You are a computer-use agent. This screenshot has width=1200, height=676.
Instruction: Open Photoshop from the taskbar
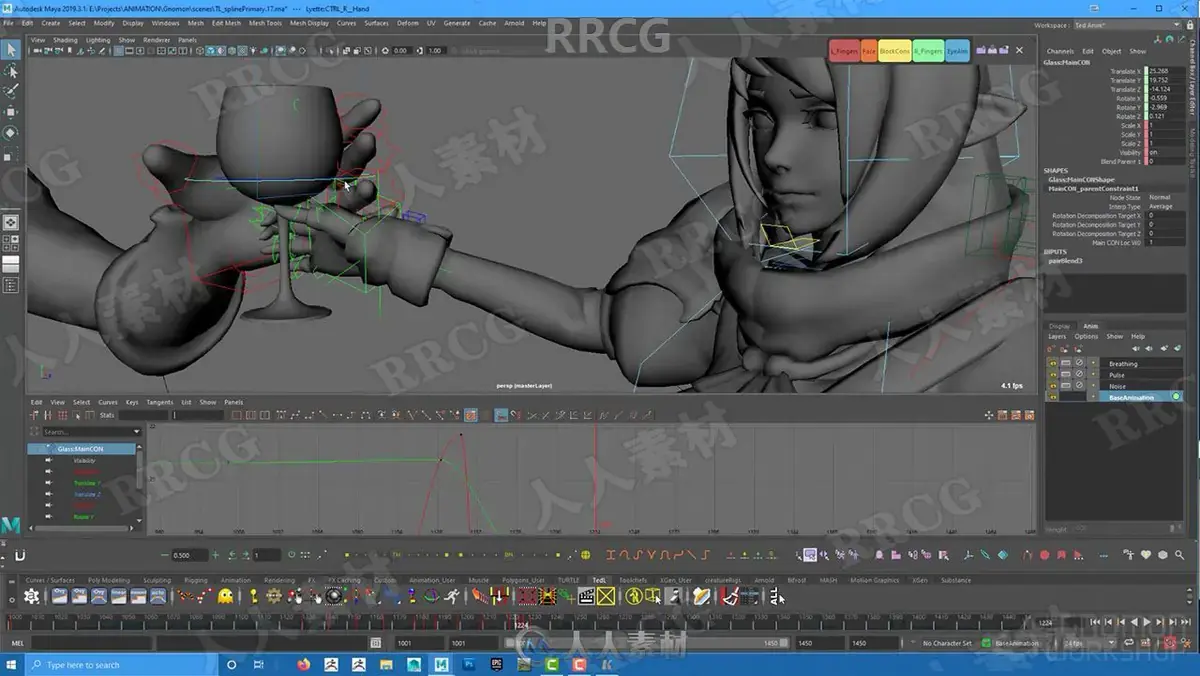tap(468, 664)
